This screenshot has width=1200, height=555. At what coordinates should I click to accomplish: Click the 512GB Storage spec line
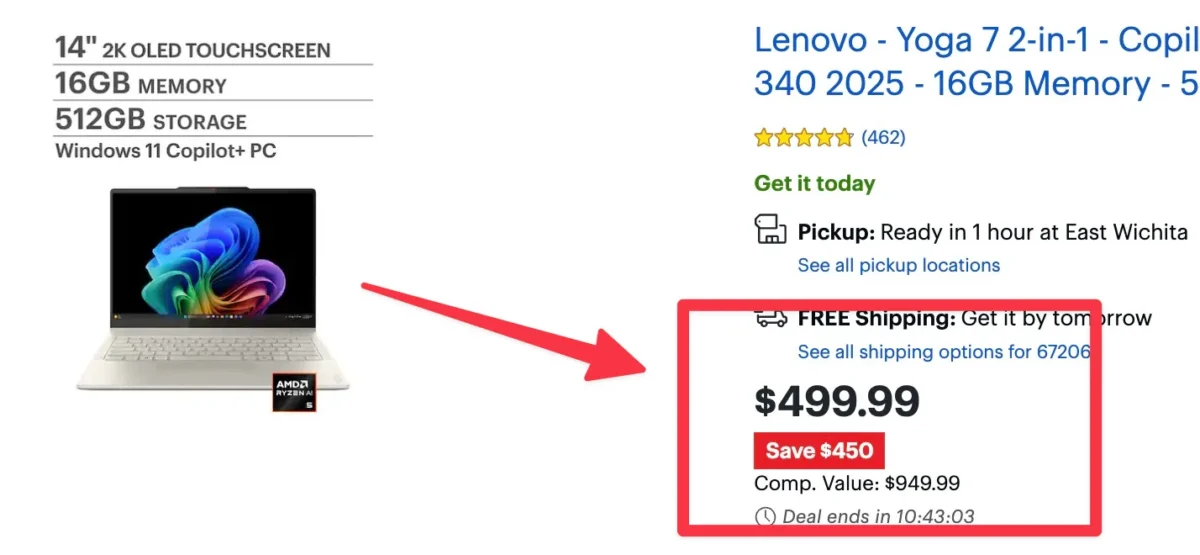(x=151, y=120)
